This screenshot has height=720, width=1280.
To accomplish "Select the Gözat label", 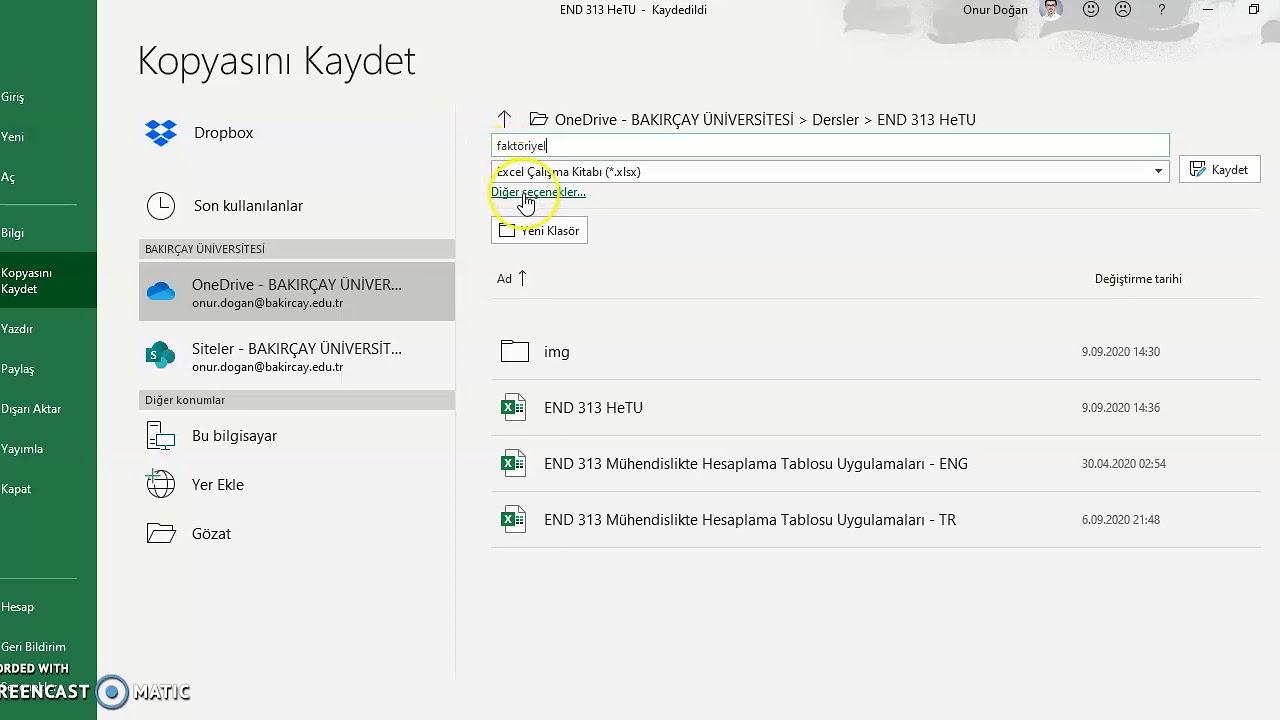I will tap(211, 534).
